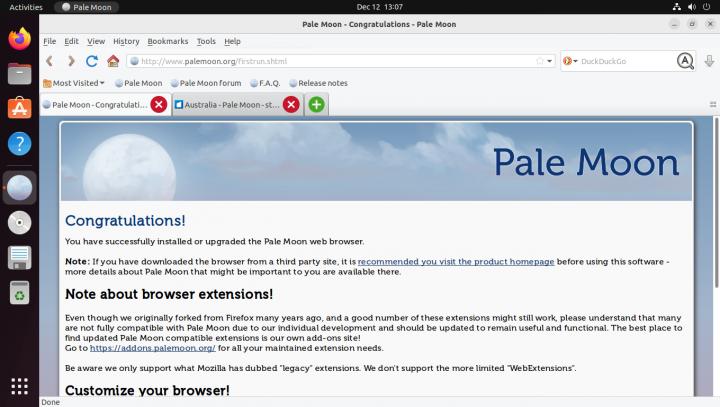Close the Pale Moon Congratulations tab

click(158, 104)
